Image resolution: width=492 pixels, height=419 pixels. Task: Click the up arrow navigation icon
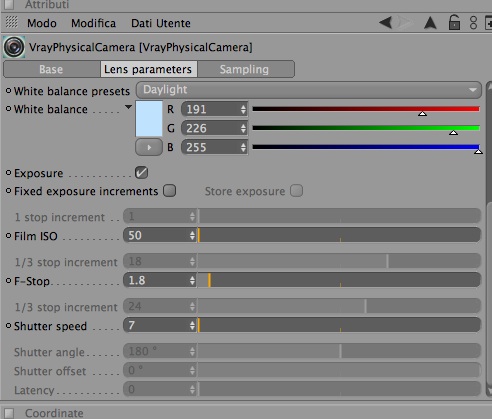point(430,23)
